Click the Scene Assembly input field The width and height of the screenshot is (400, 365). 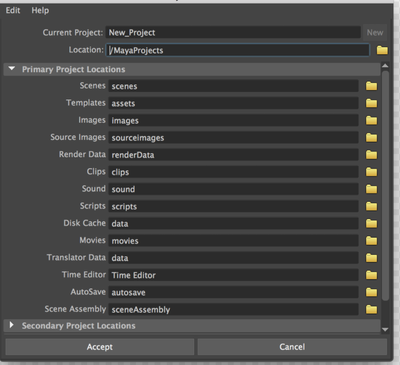pos(233,309)
